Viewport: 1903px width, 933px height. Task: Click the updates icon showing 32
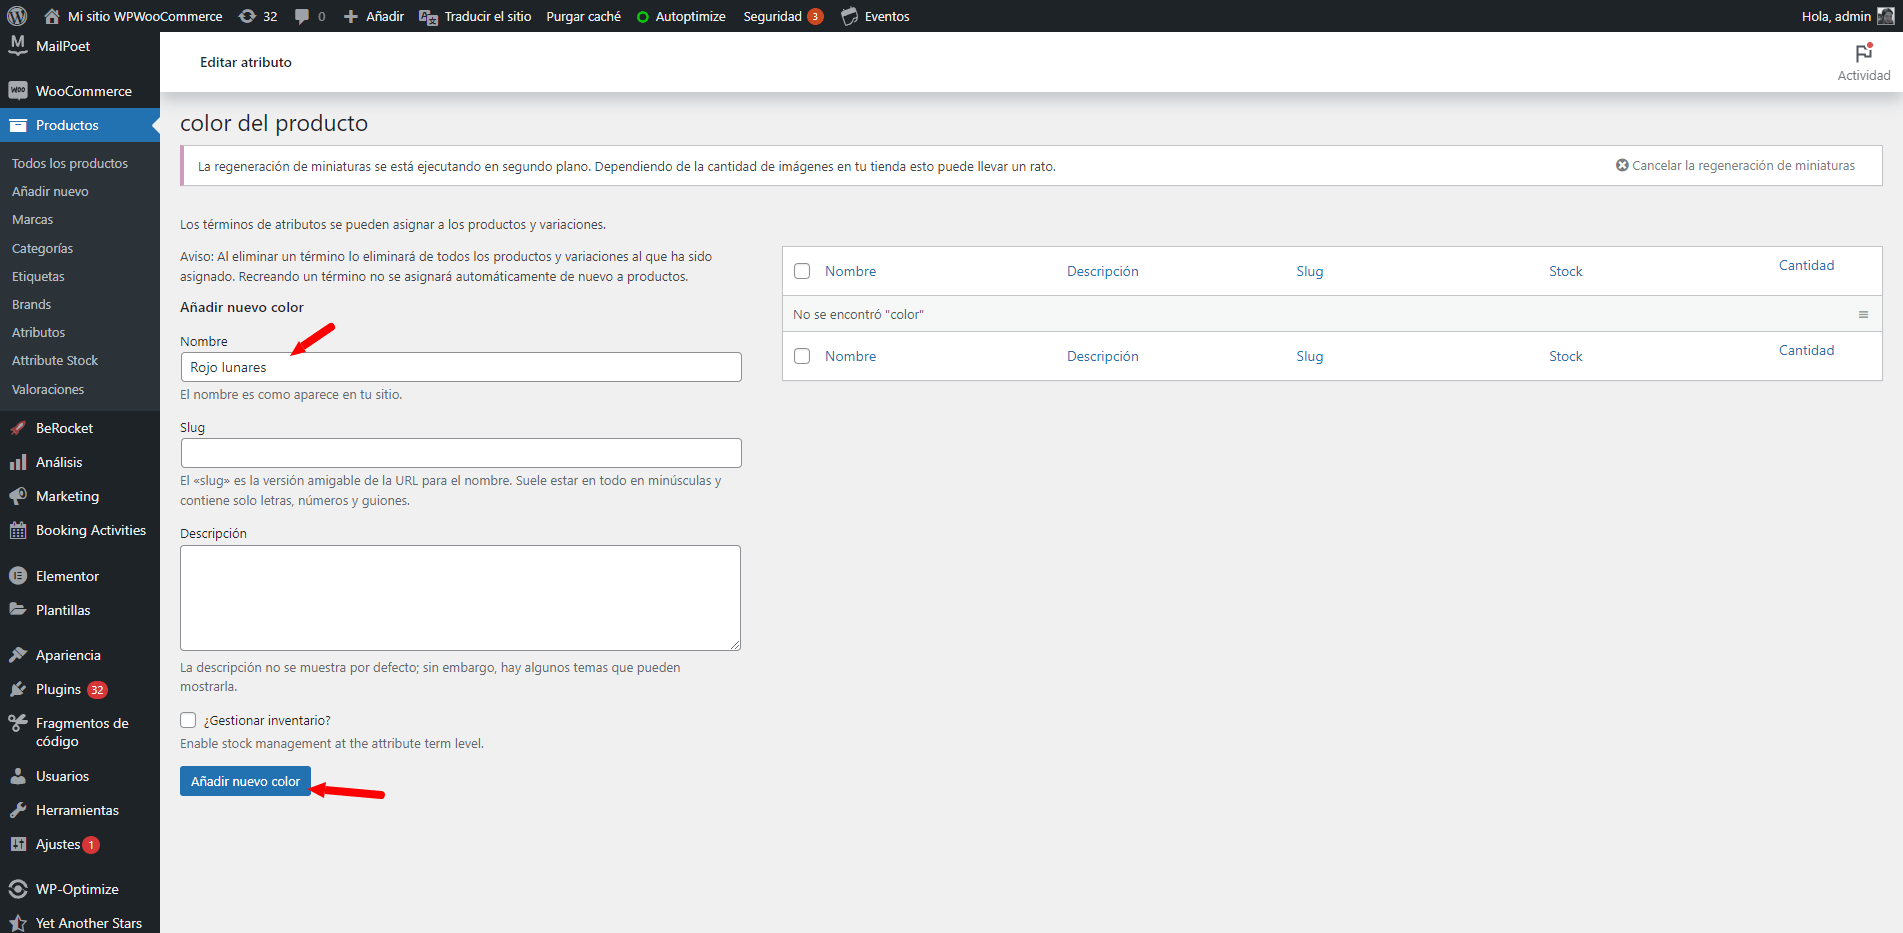click(247, 16)
